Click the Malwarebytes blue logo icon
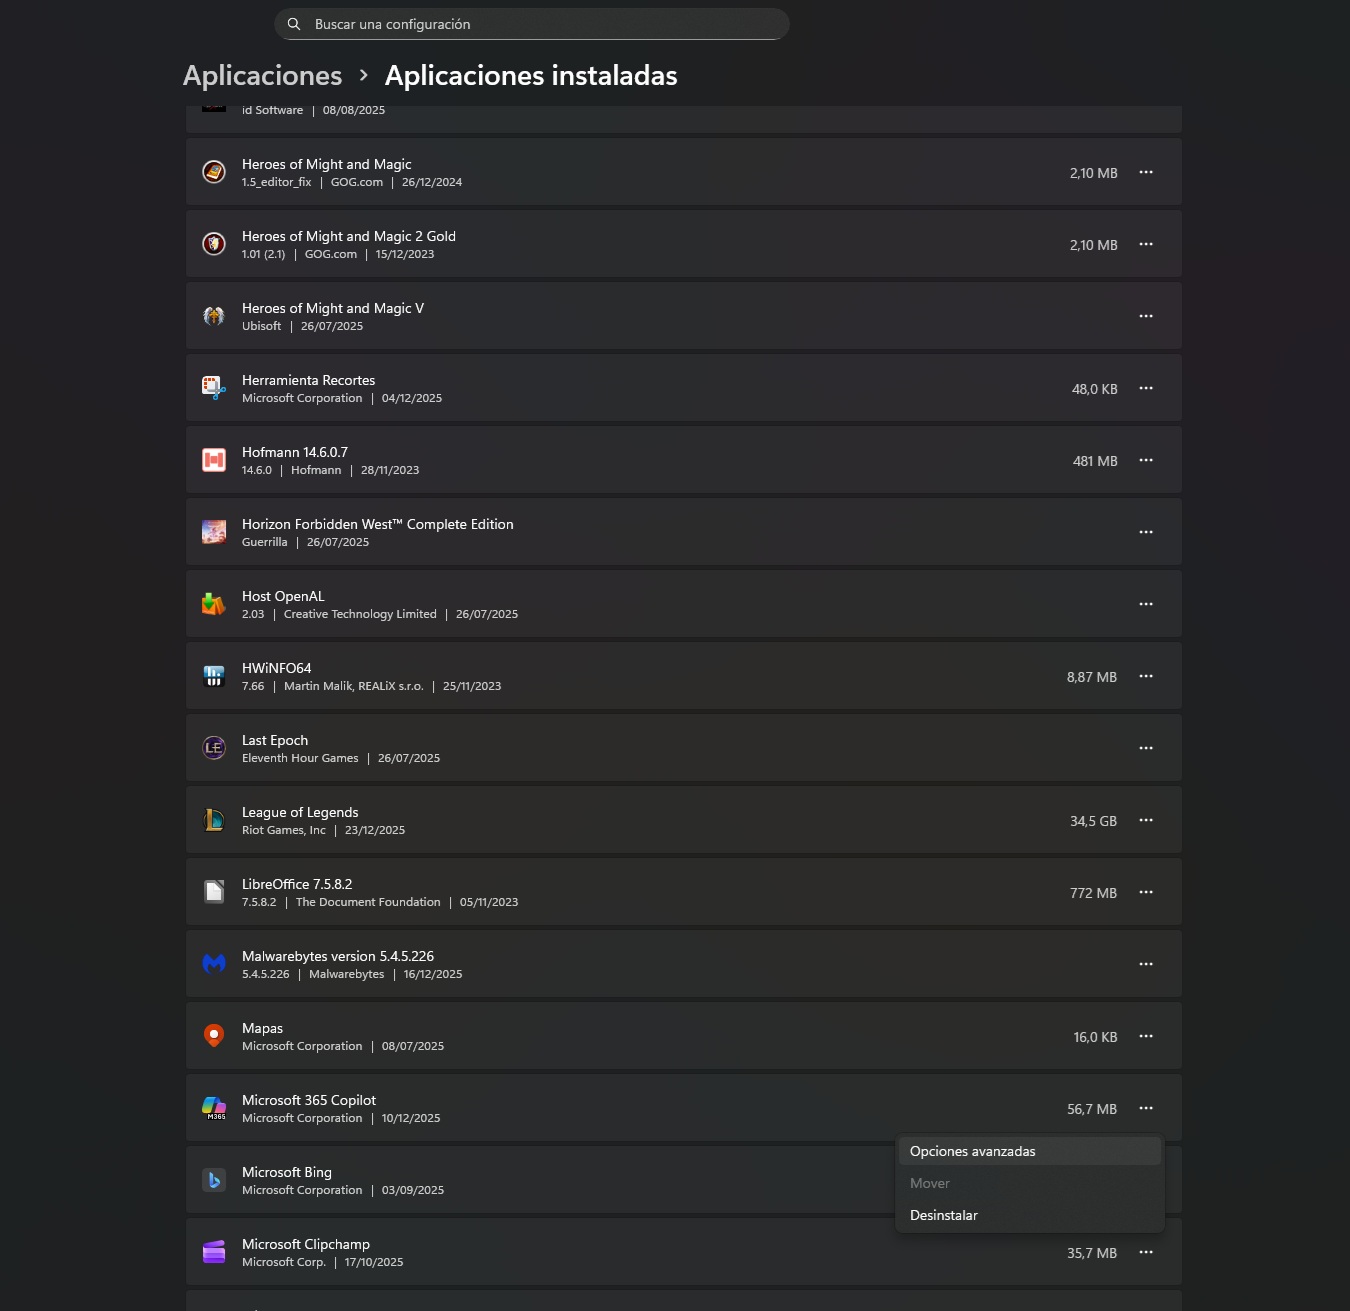1350x1311 pixels. (214, 964)
